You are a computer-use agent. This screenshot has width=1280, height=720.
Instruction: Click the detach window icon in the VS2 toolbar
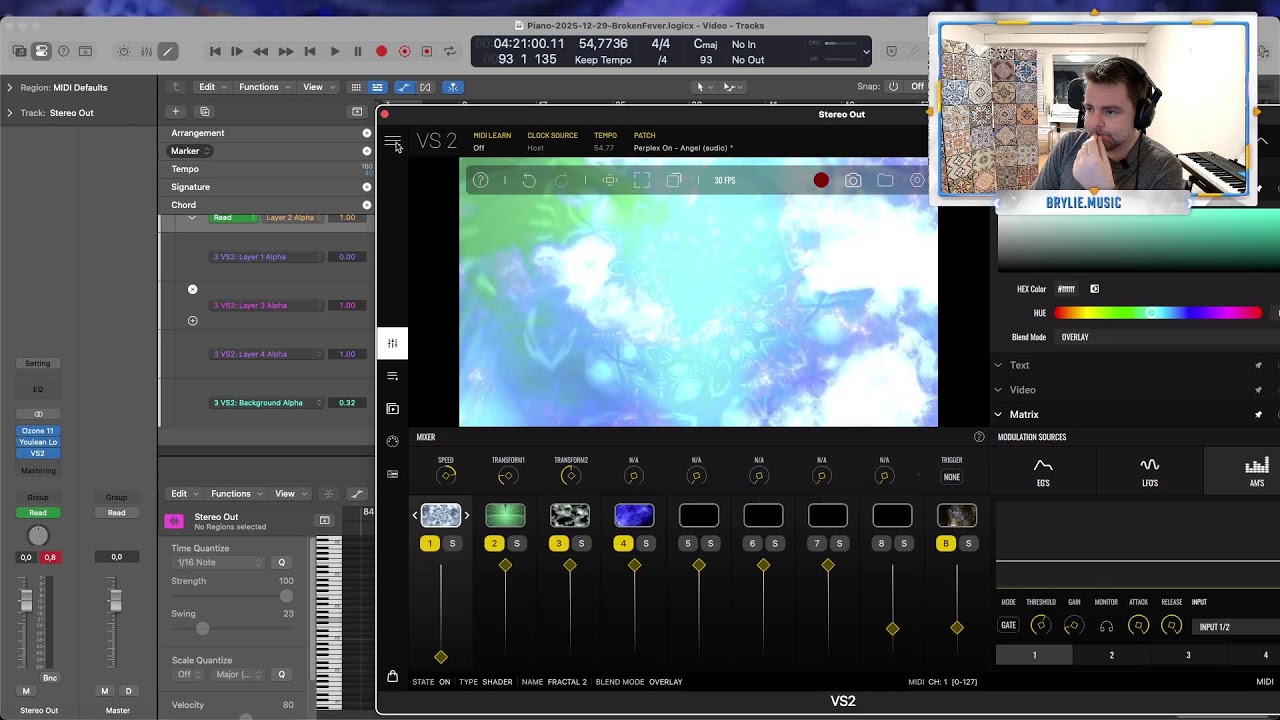[674, 180]
